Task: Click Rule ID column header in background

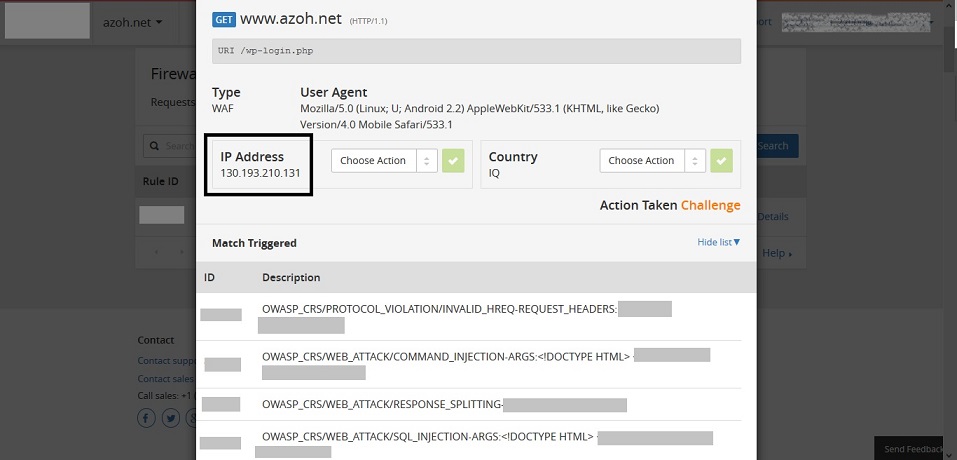Action: tap(161, 181)
